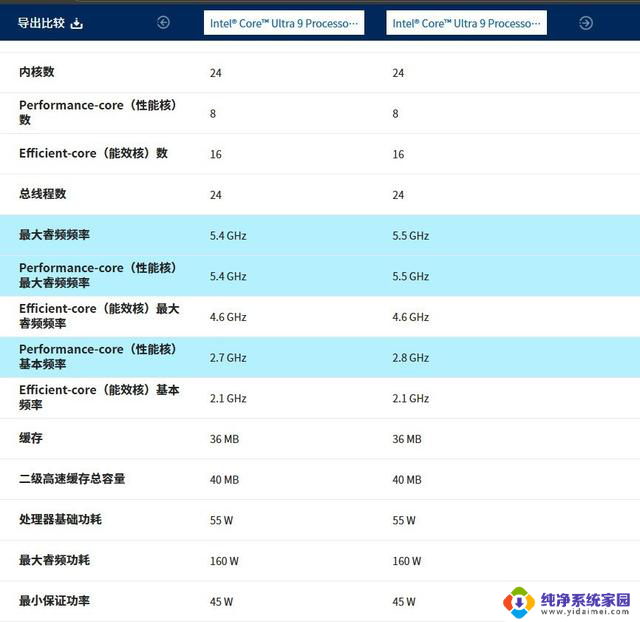Click the right arrow to scroll processors forward
This screenshot has height=622, width=640.
(586, 23)
